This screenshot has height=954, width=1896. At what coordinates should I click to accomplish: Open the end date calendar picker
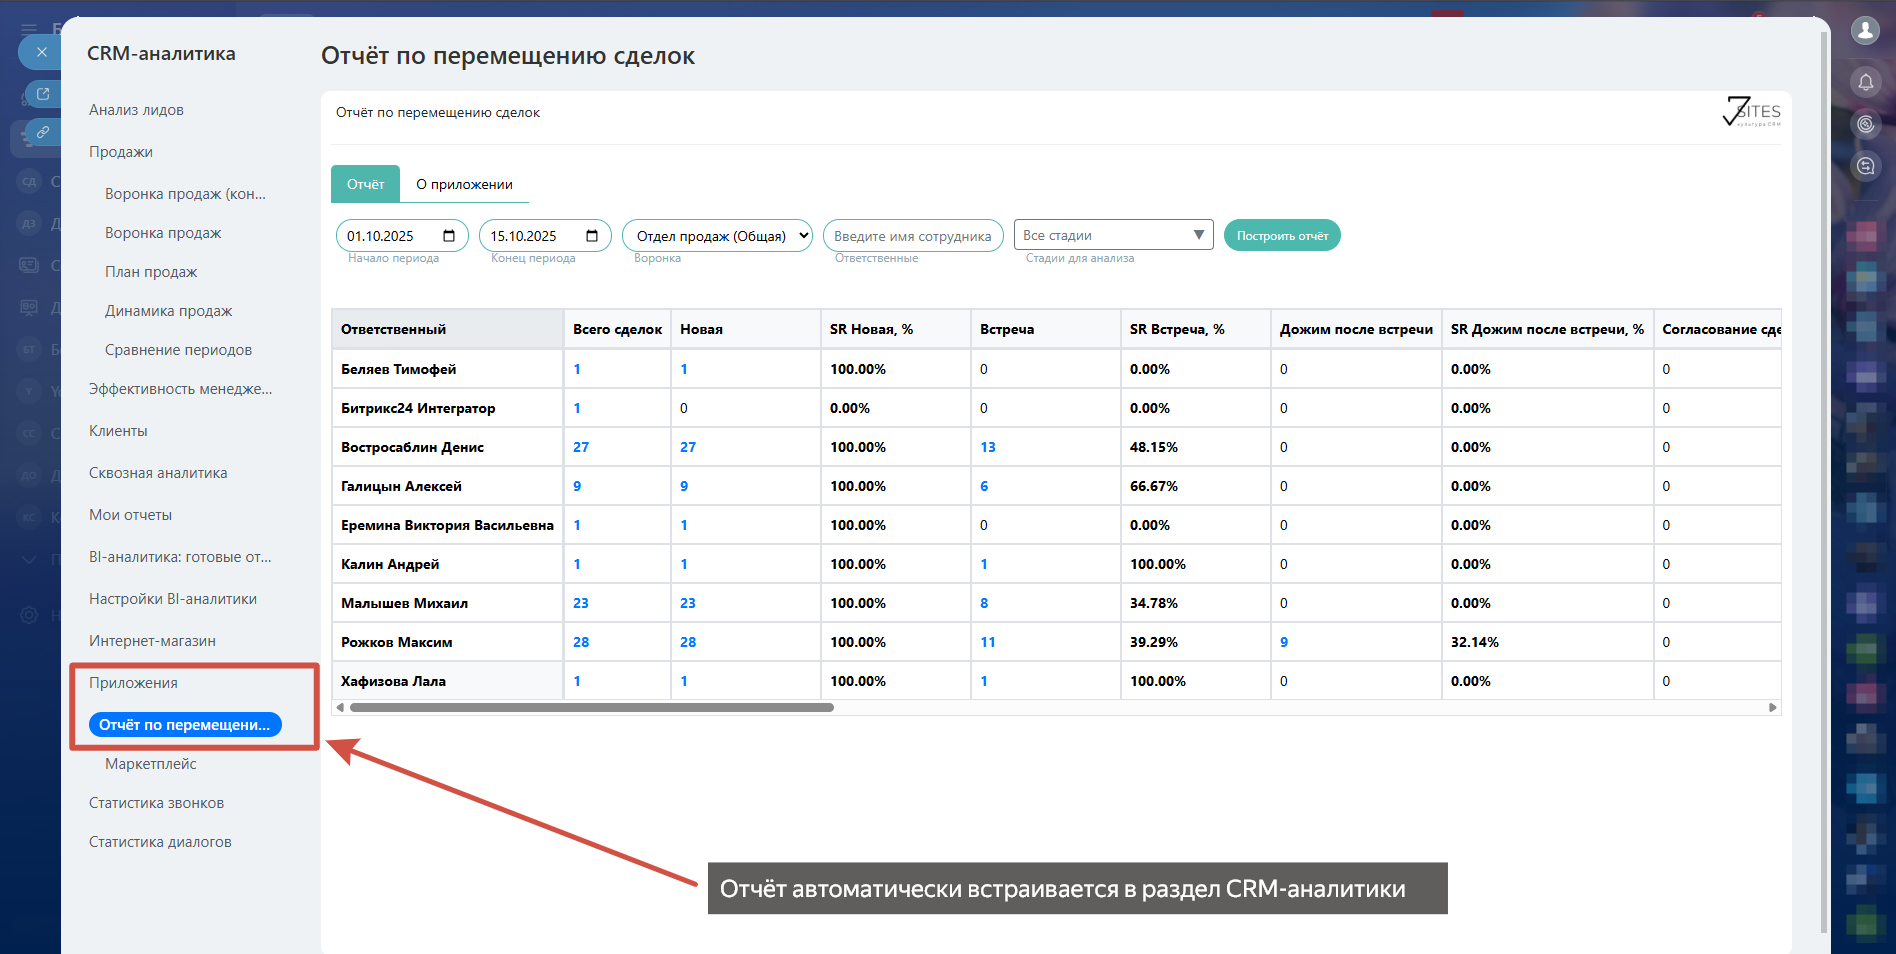click(x=592, y=236)
